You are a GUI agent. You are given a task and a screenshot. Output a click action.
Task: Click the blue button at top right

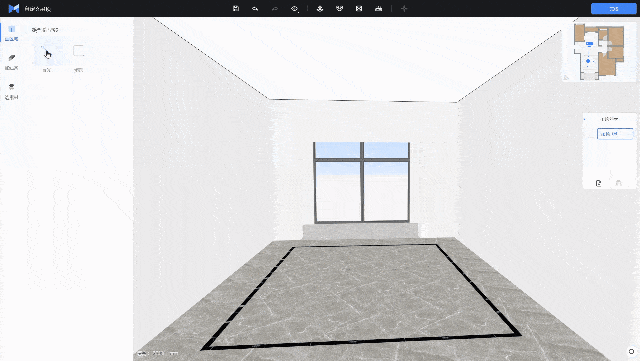point(613,9)
